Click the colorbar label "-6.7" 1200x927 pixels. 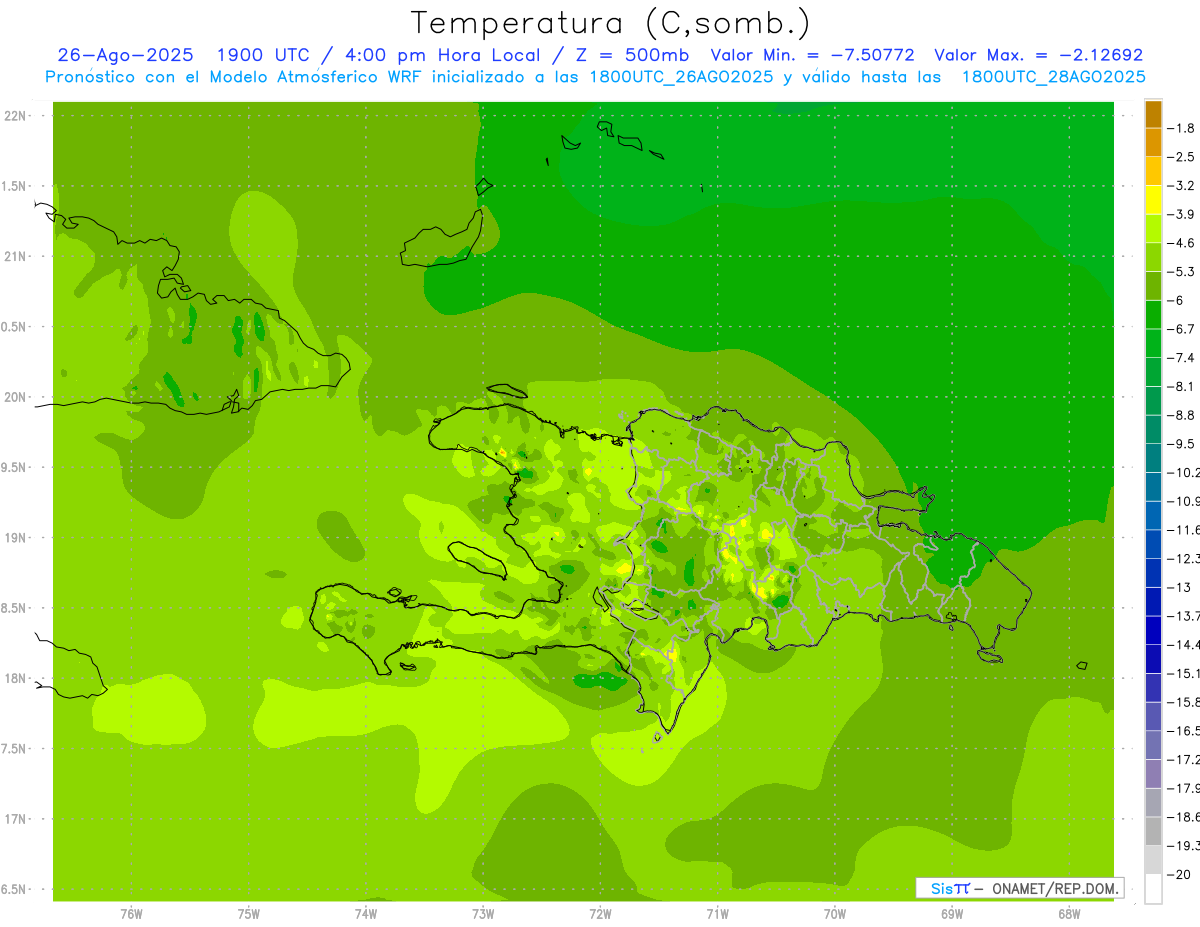coord(1181,329)
